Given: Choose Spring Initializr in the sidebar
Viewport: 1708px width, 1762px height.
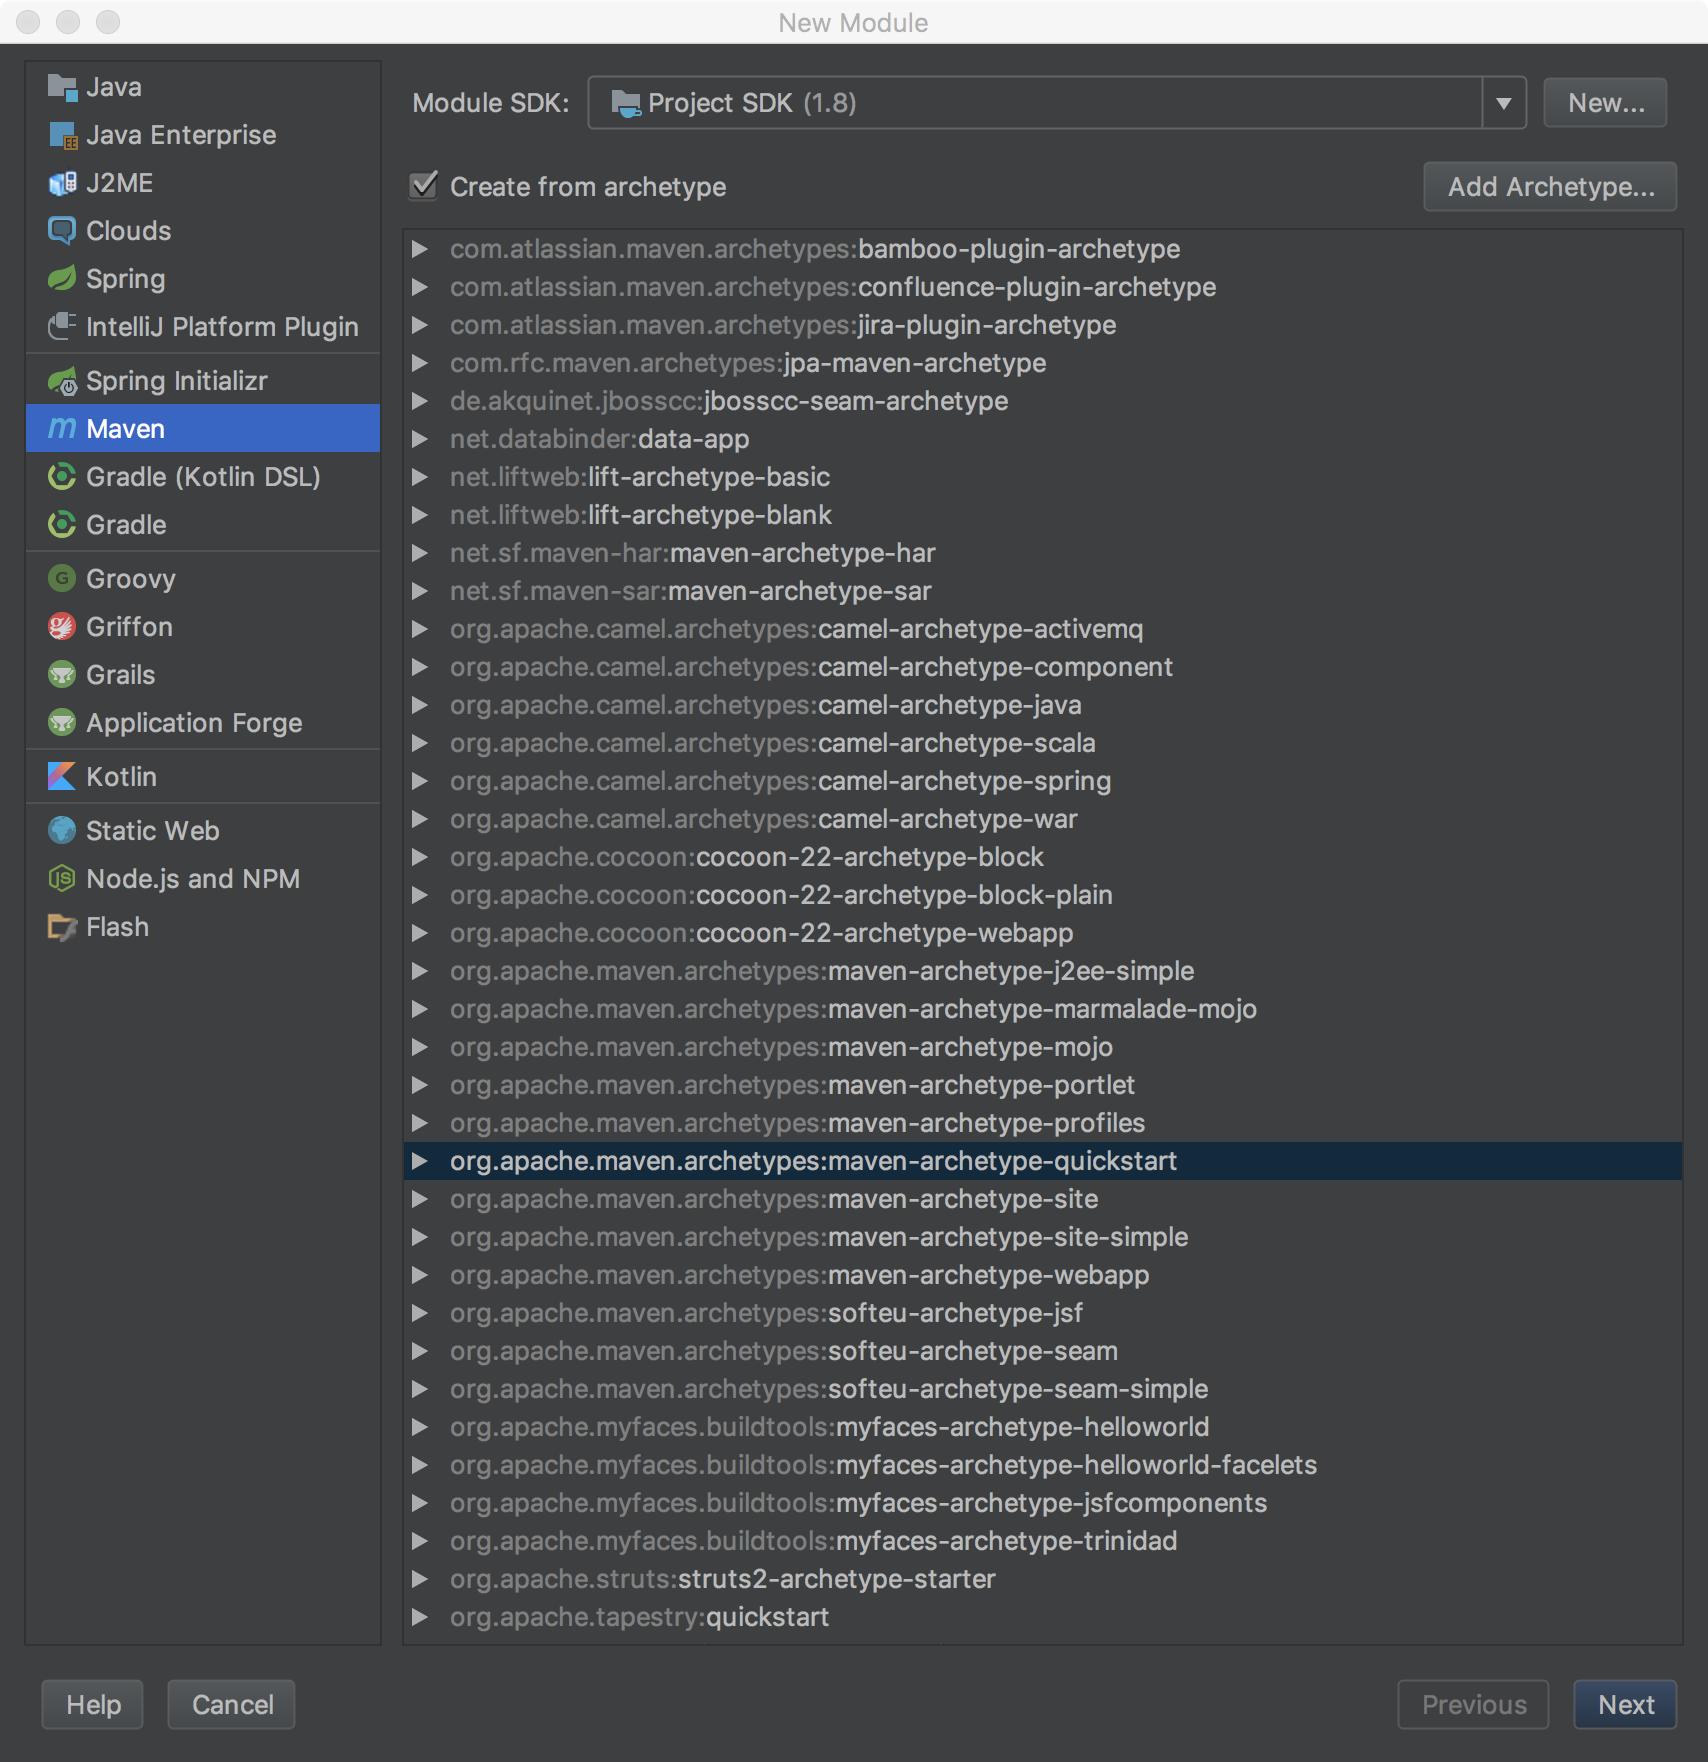Looking at the screenshot, I should pyautogui.click(x=176, y=381).
